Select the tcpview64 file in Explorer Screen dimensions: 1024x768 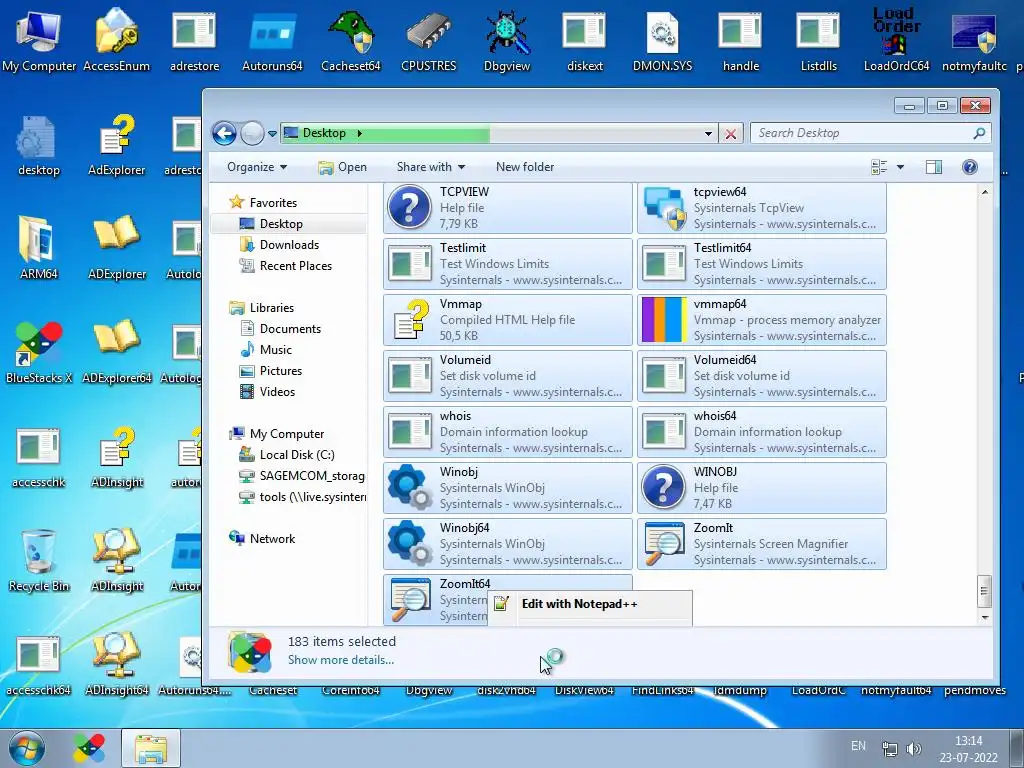click(x=761, y=208)
